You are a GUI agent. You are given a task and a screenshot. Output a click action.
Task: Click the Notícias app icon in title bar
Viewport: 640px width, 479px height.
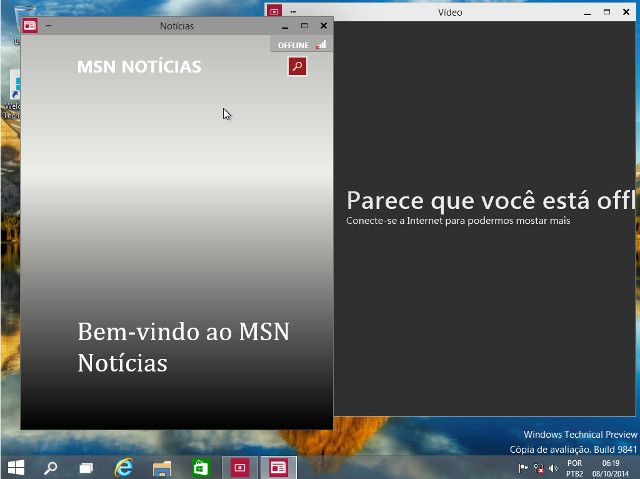pos(30,26)
